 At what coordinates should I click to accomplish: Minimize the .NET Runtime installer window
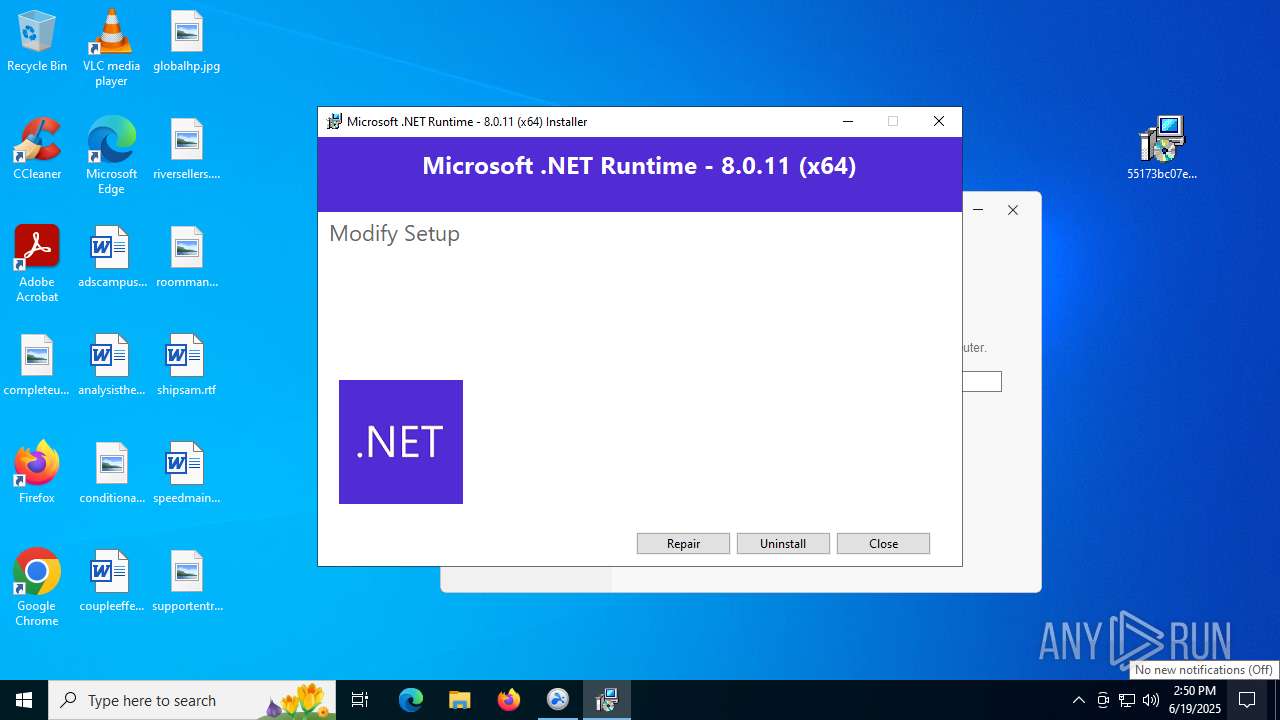(848, 121)
